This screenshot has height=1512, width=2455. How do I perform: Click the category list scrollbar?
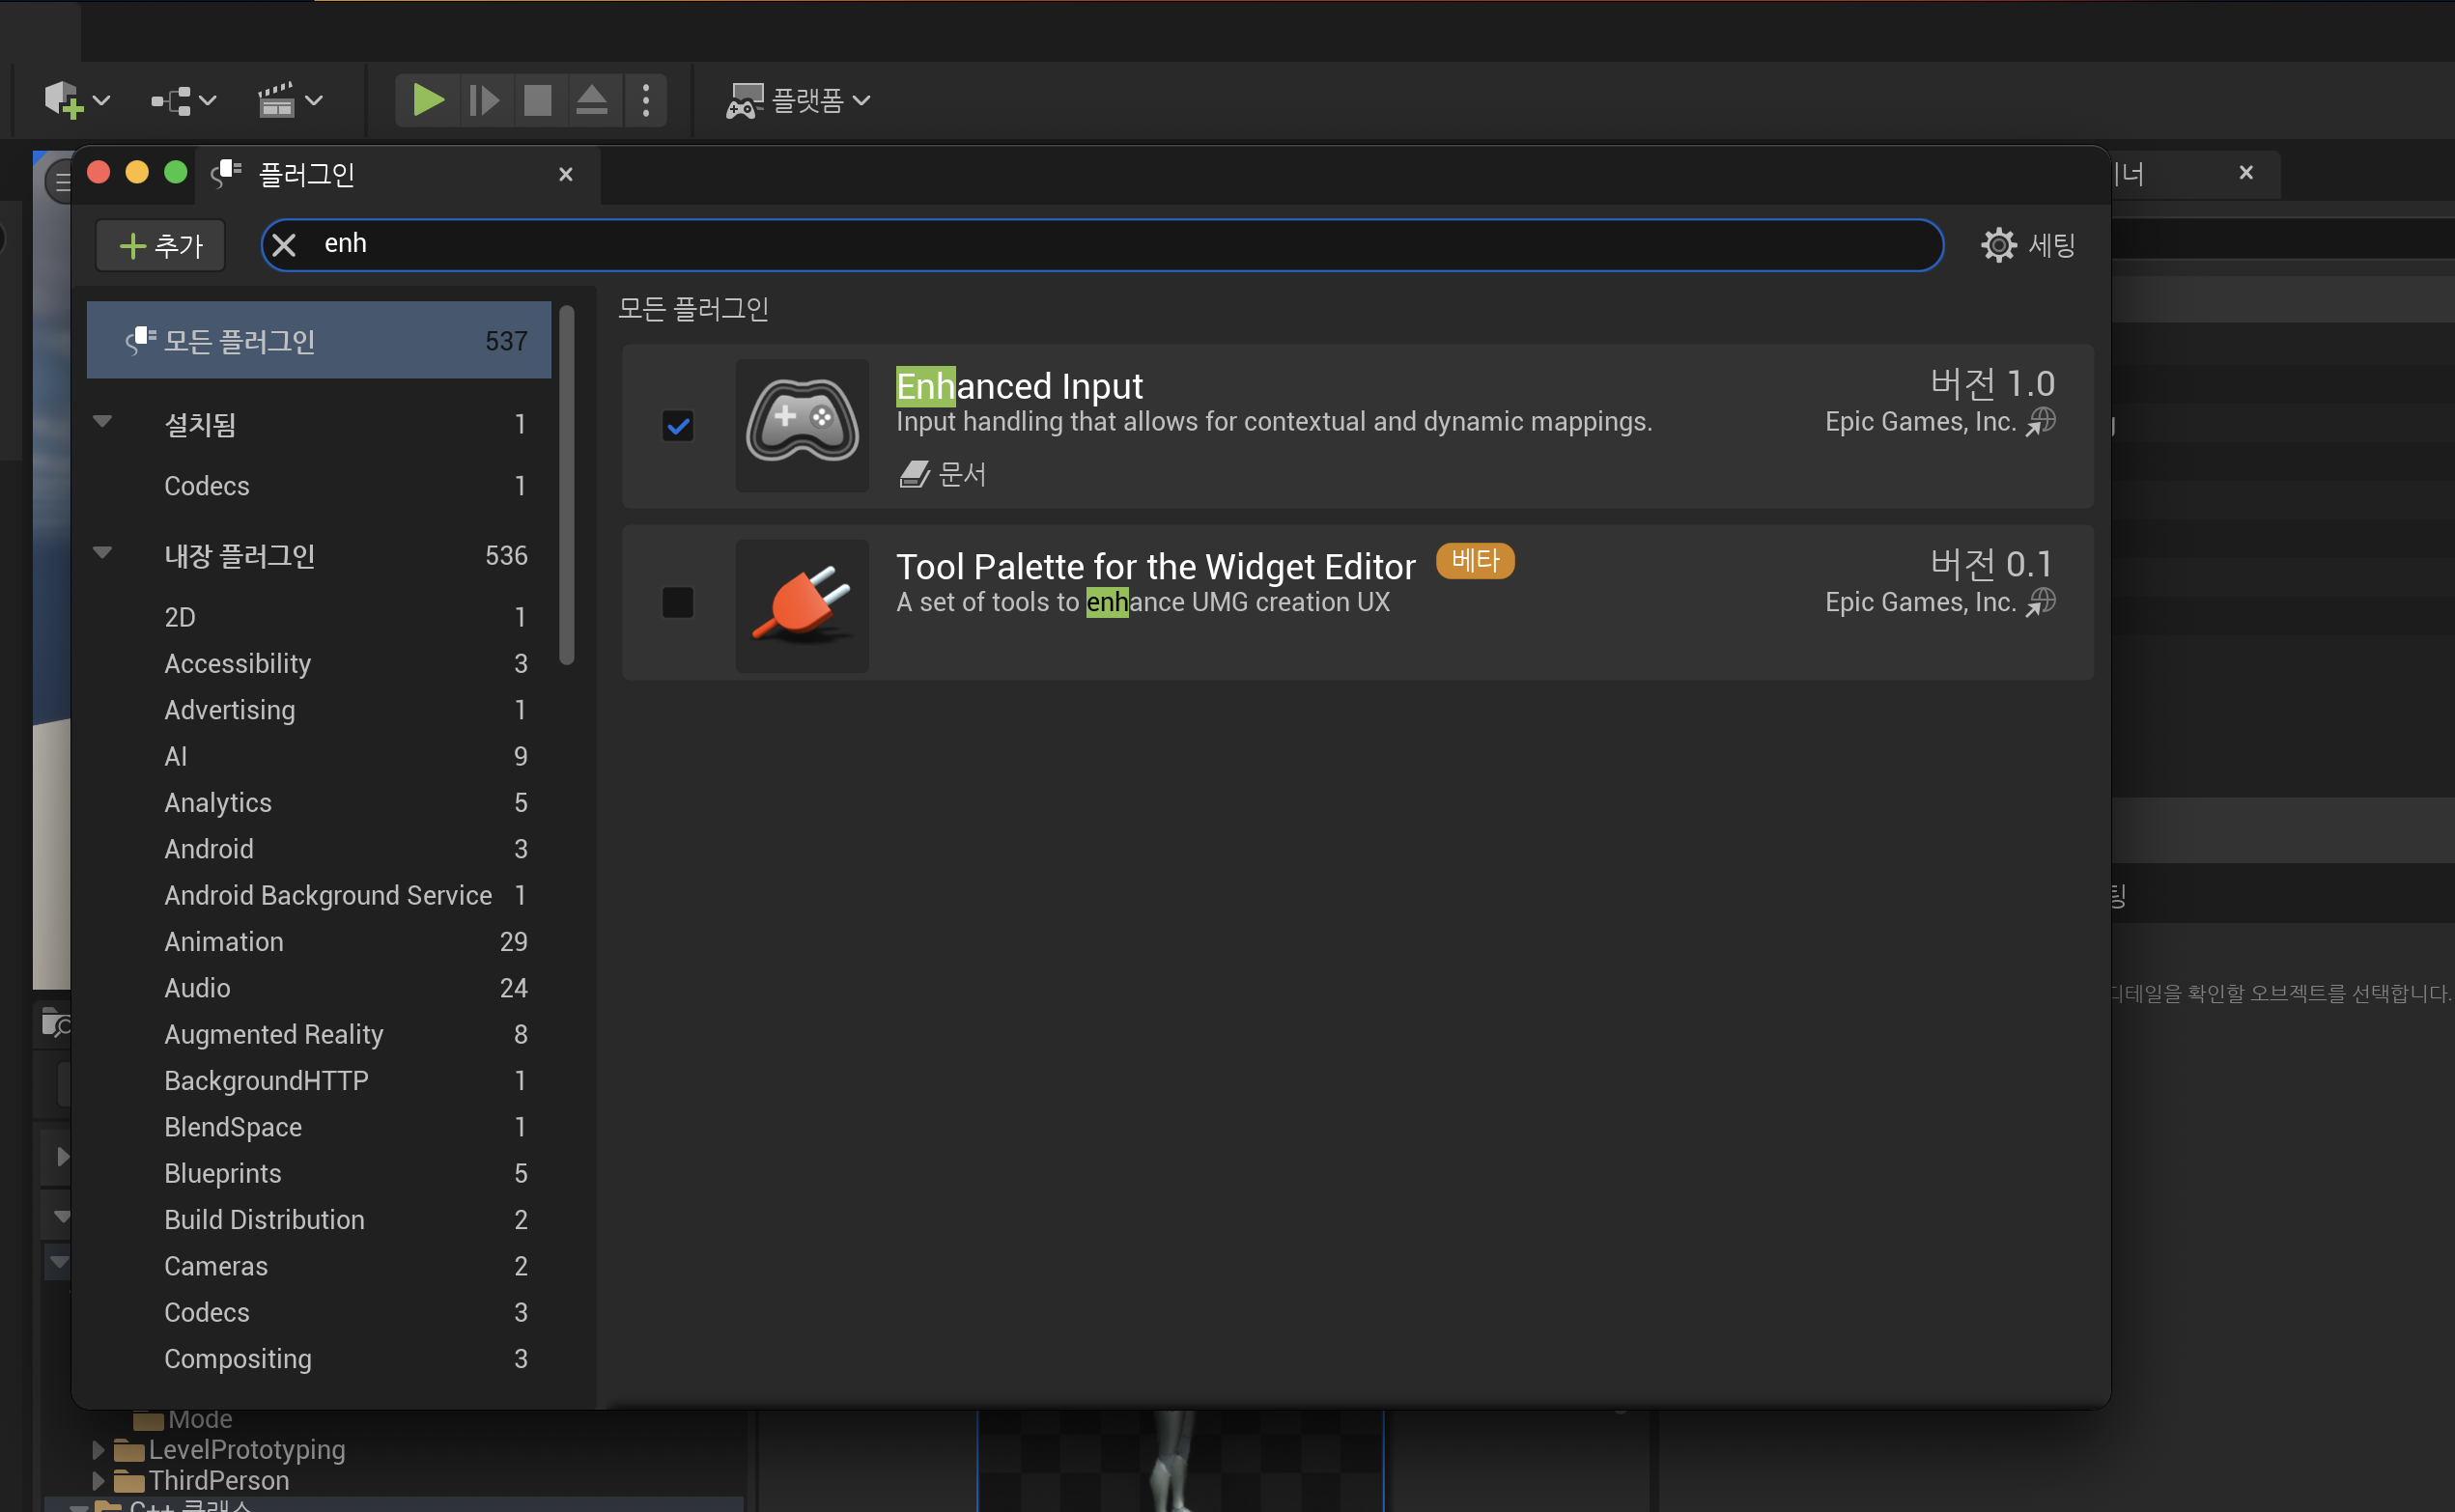[567, 486]
